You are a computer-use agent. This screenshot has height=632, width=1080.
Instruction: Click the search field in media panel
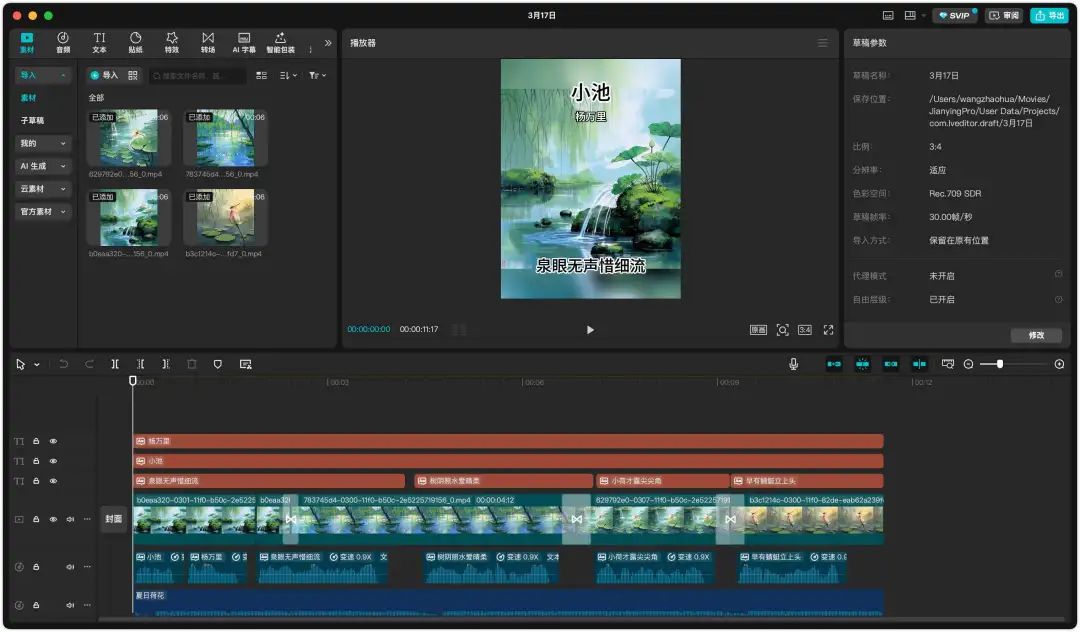point(198,75)
